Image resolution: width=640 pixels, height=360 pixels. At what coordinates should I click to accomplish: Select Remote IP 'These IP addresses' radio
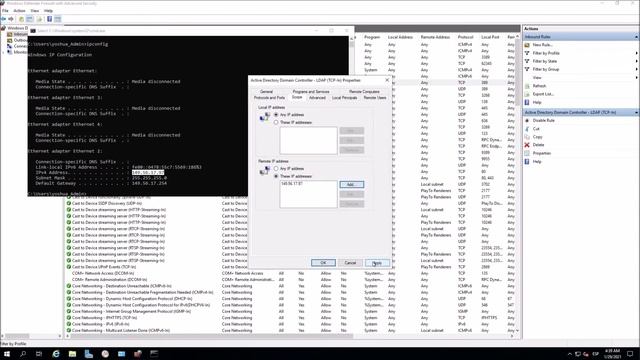pos(276,176)
